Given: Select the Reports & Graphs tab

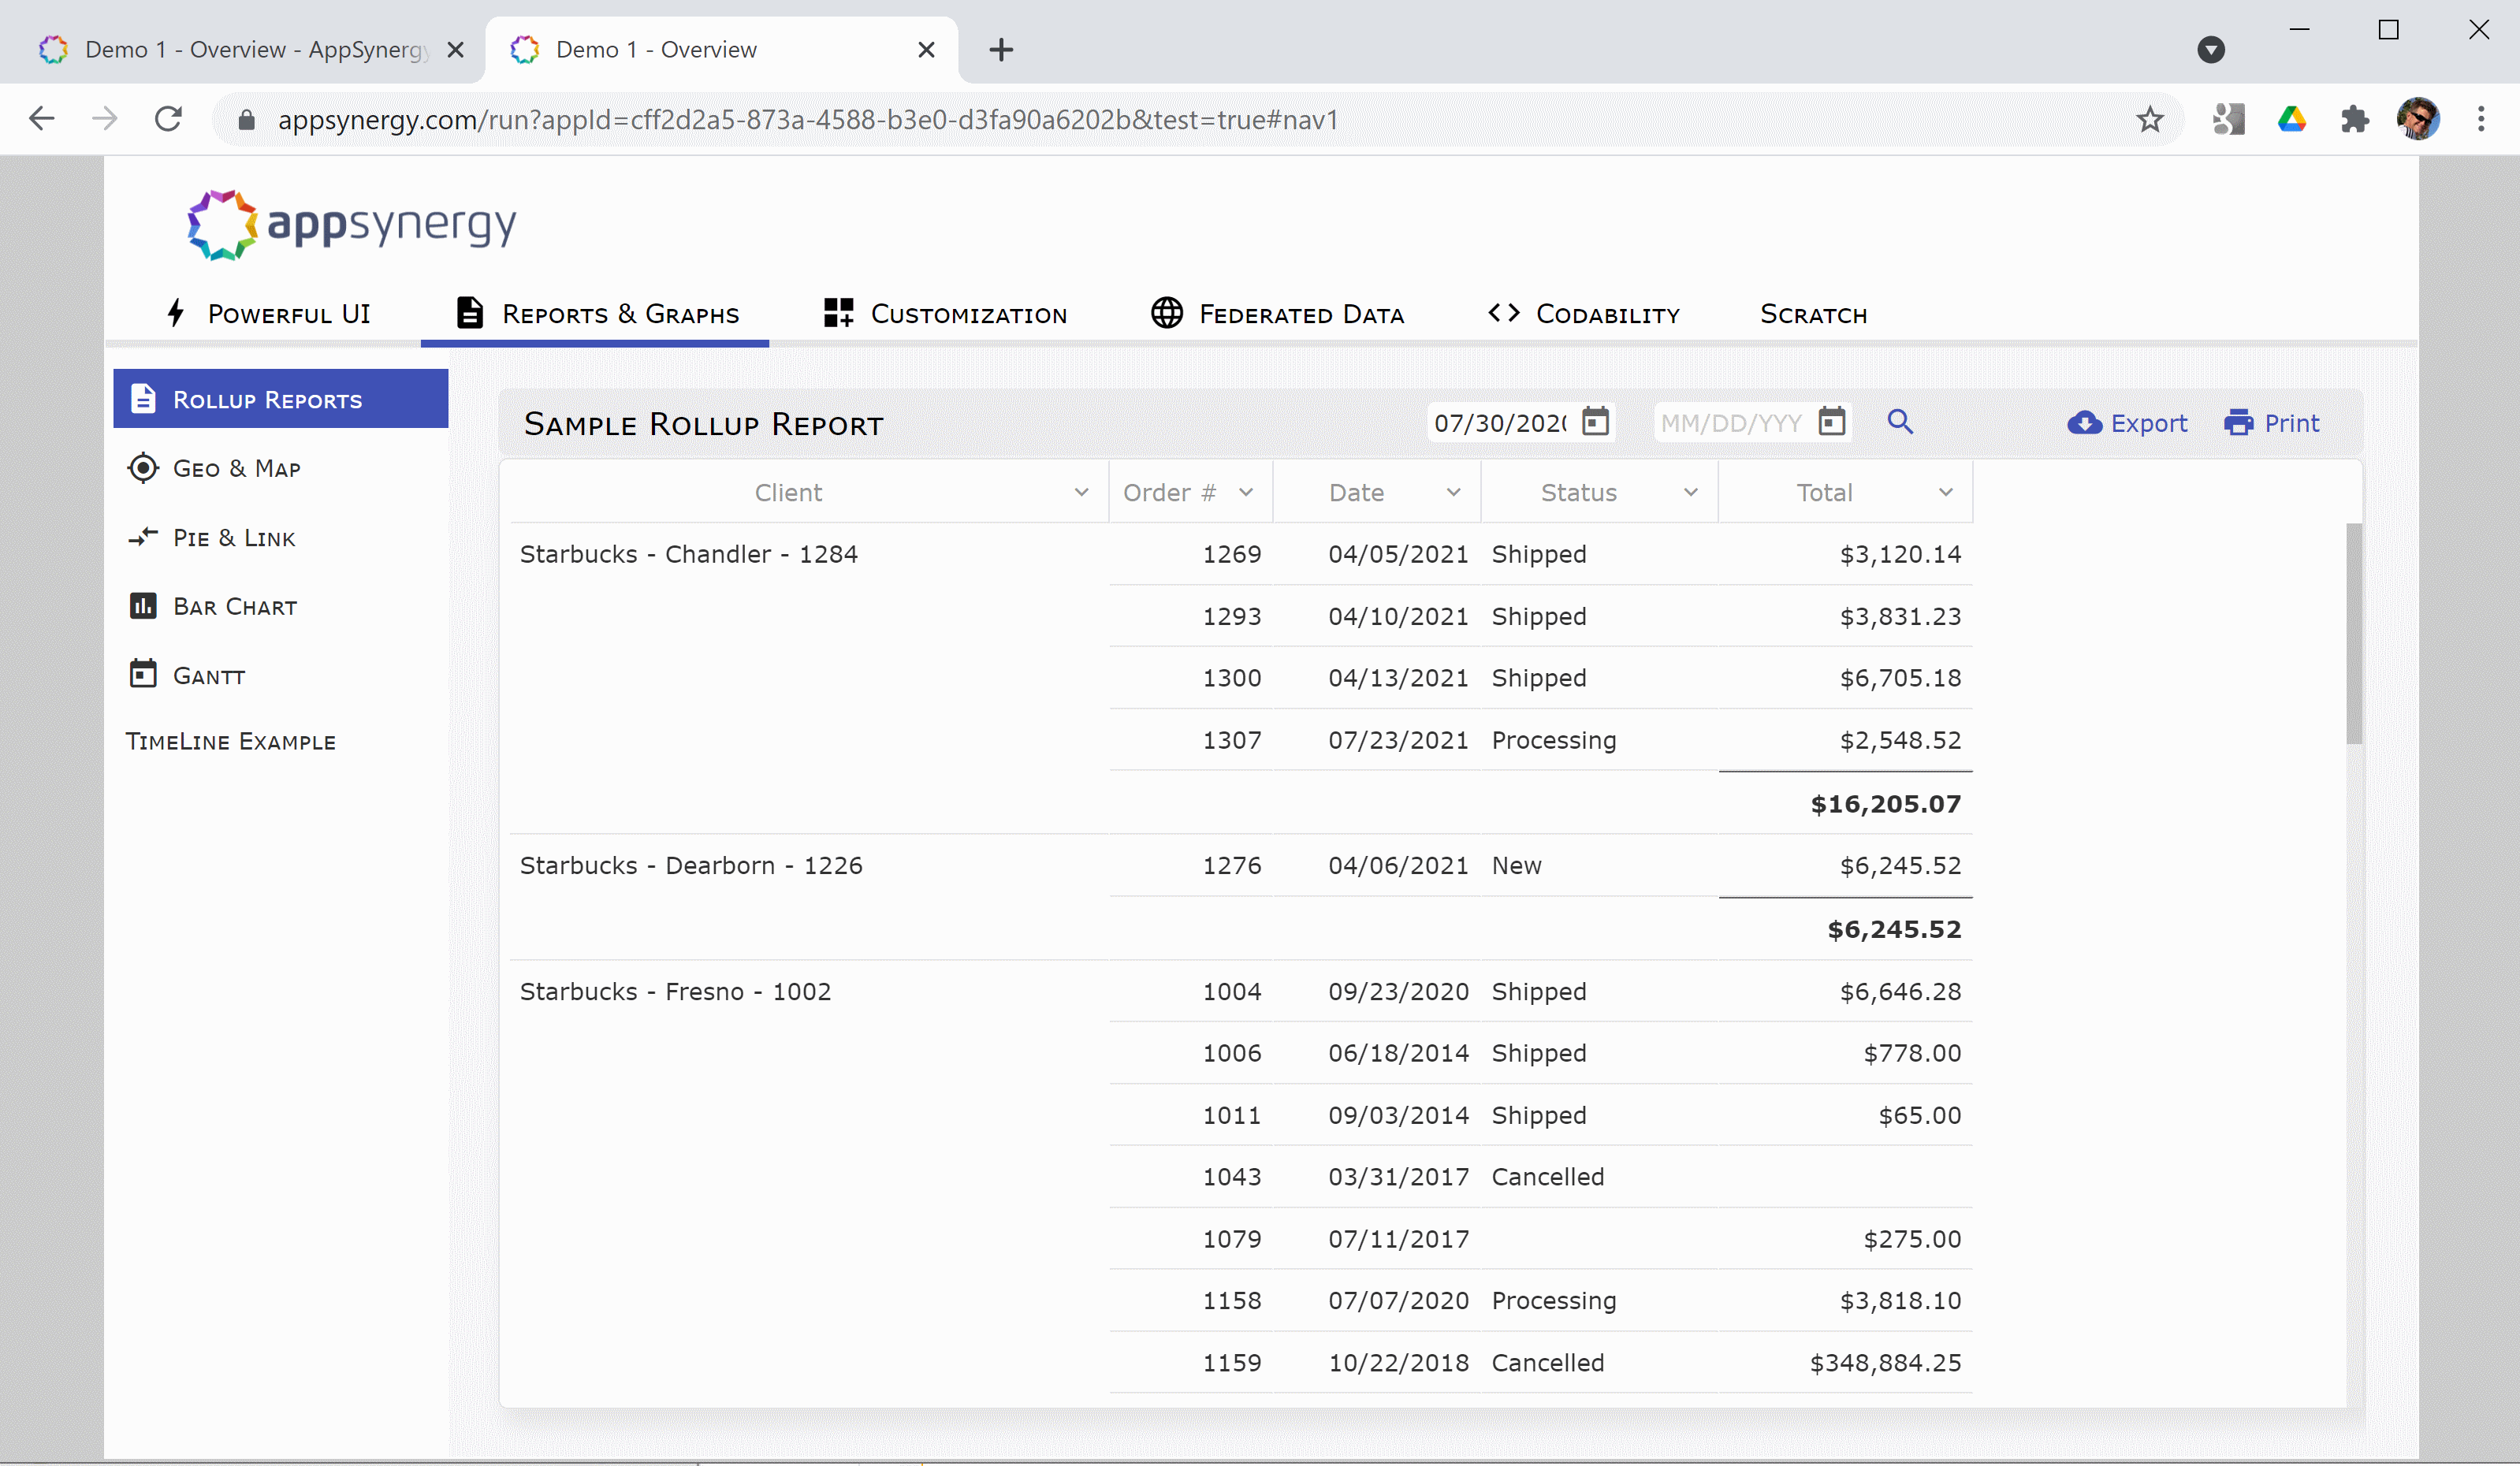Looking at the screenshot, I should point(596,313).
